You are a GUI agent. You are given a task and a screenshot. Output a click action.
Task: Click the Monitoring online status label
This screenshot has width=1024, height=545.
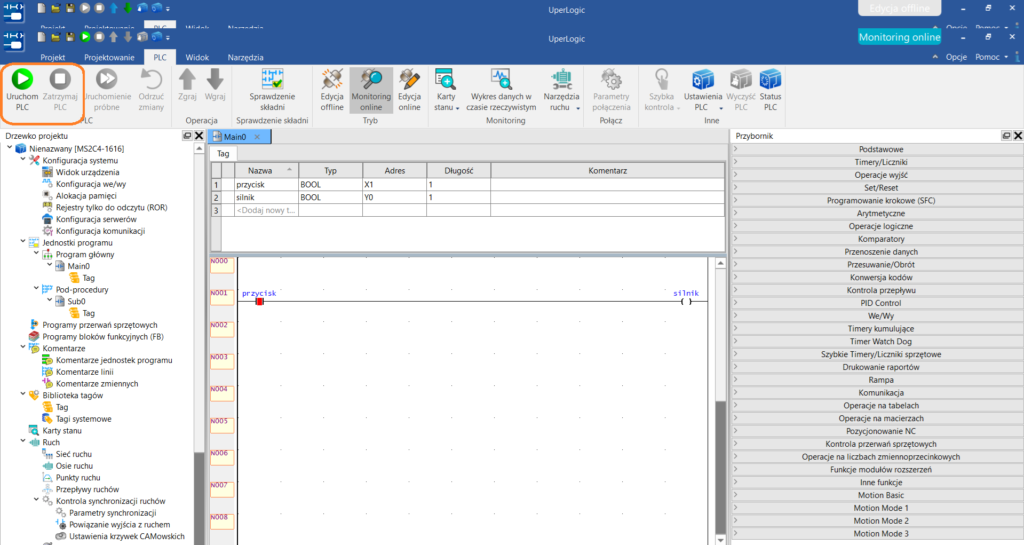tap(899, 37)
